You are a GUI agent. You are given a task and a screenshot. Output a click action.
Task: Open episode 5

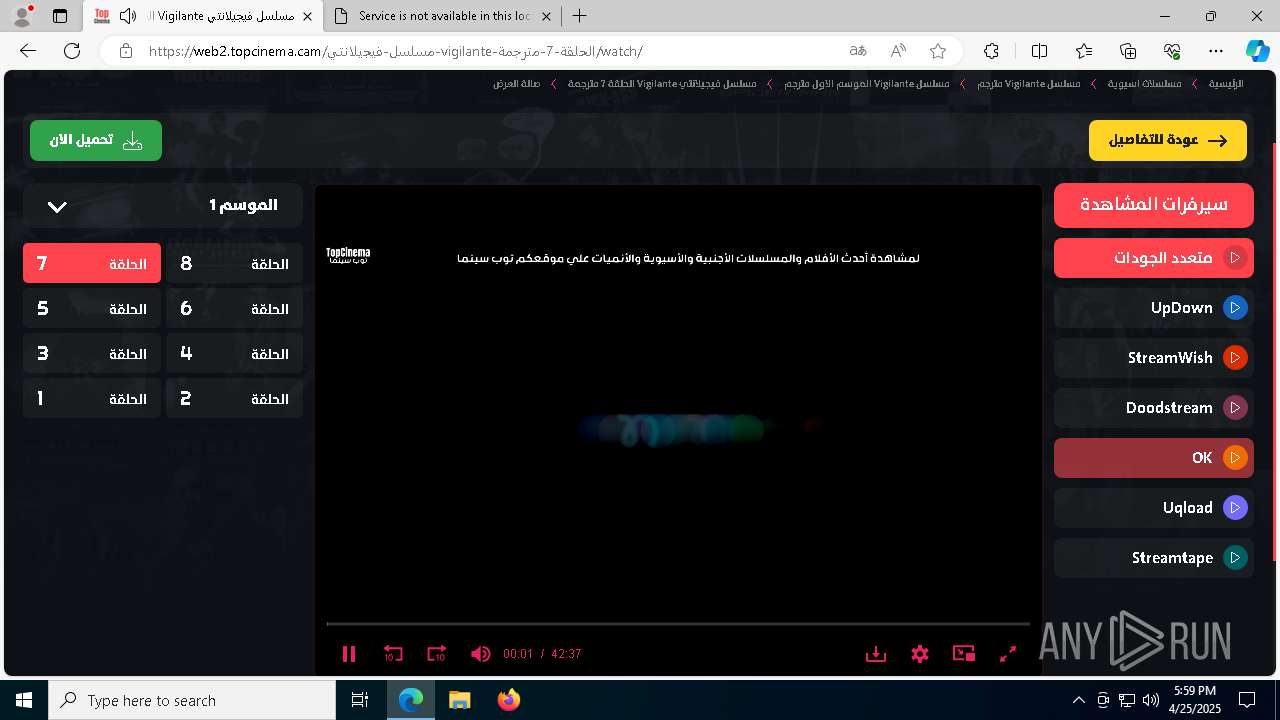[92, 309]
